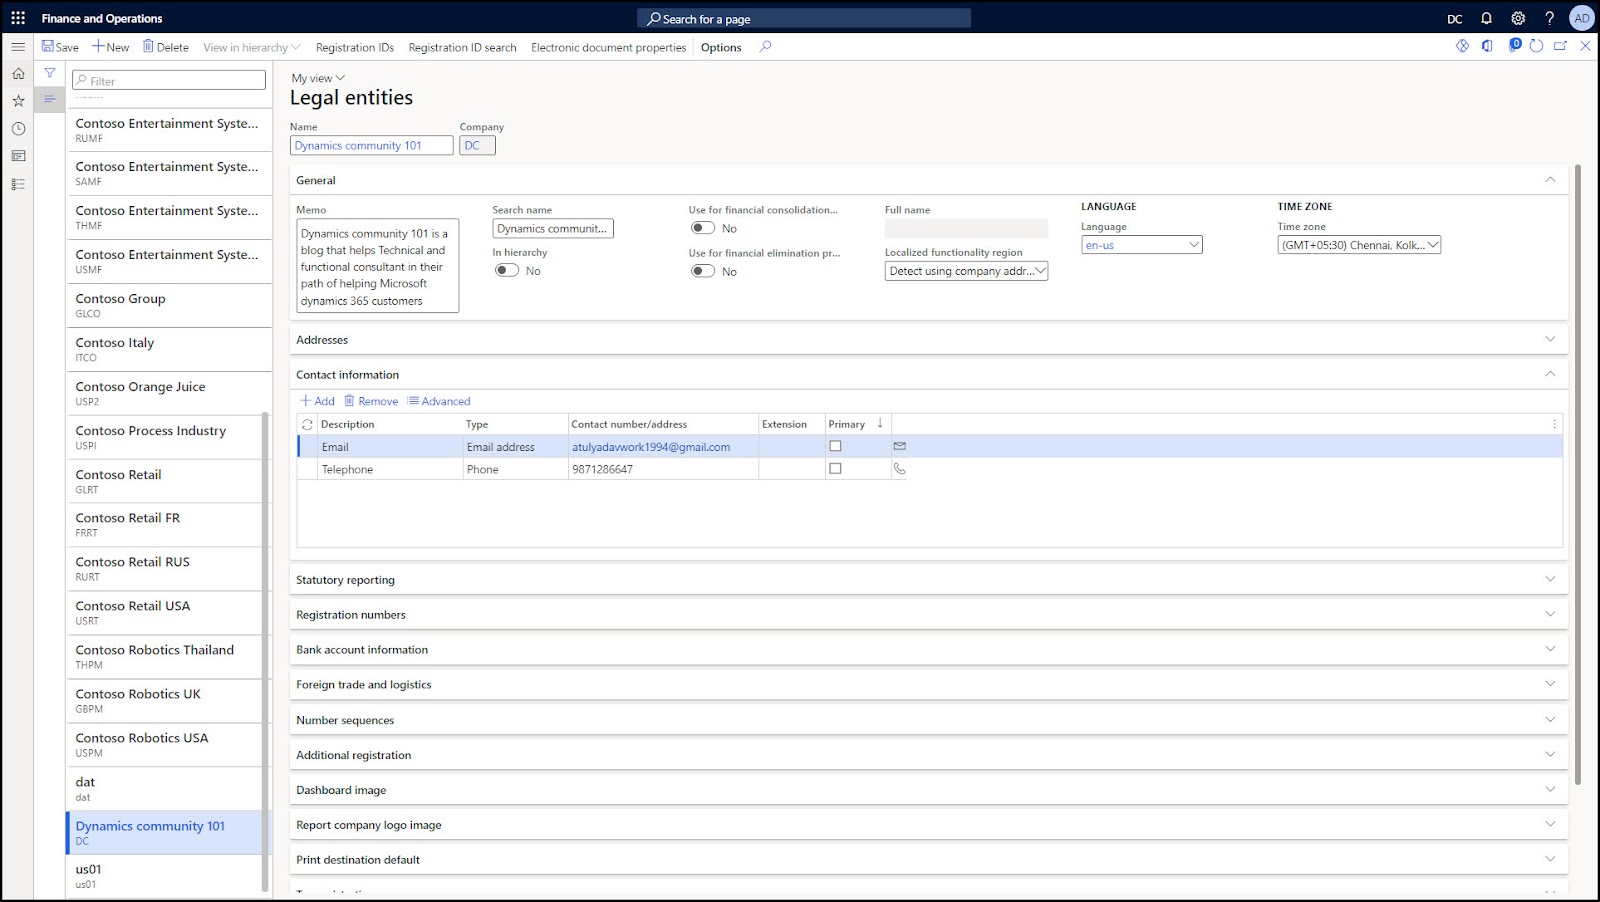The height and width of the screenshot is (902, 1600).
Task: Click the entity list scrollbar
Action: click(x=265, y=650)
